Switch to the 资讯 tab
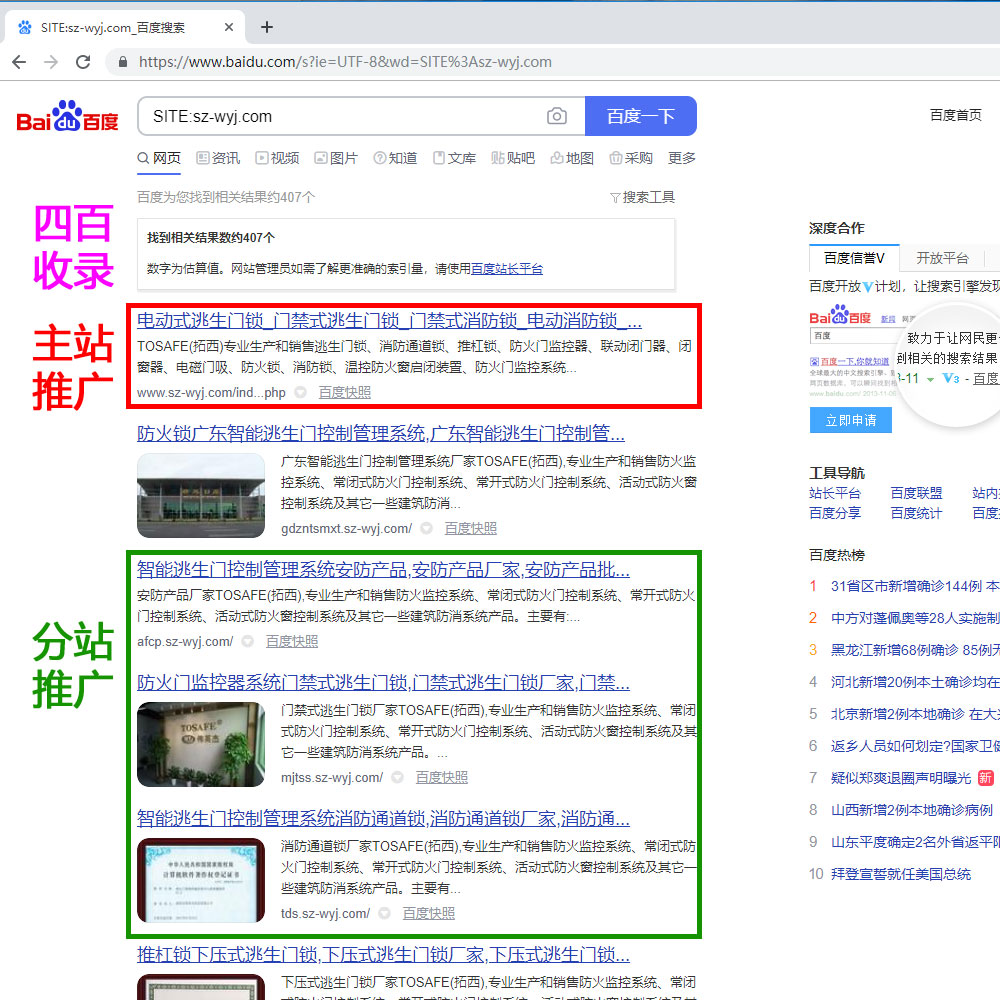This screenshot has height=1000, width=1000. [x=218, y=158]
